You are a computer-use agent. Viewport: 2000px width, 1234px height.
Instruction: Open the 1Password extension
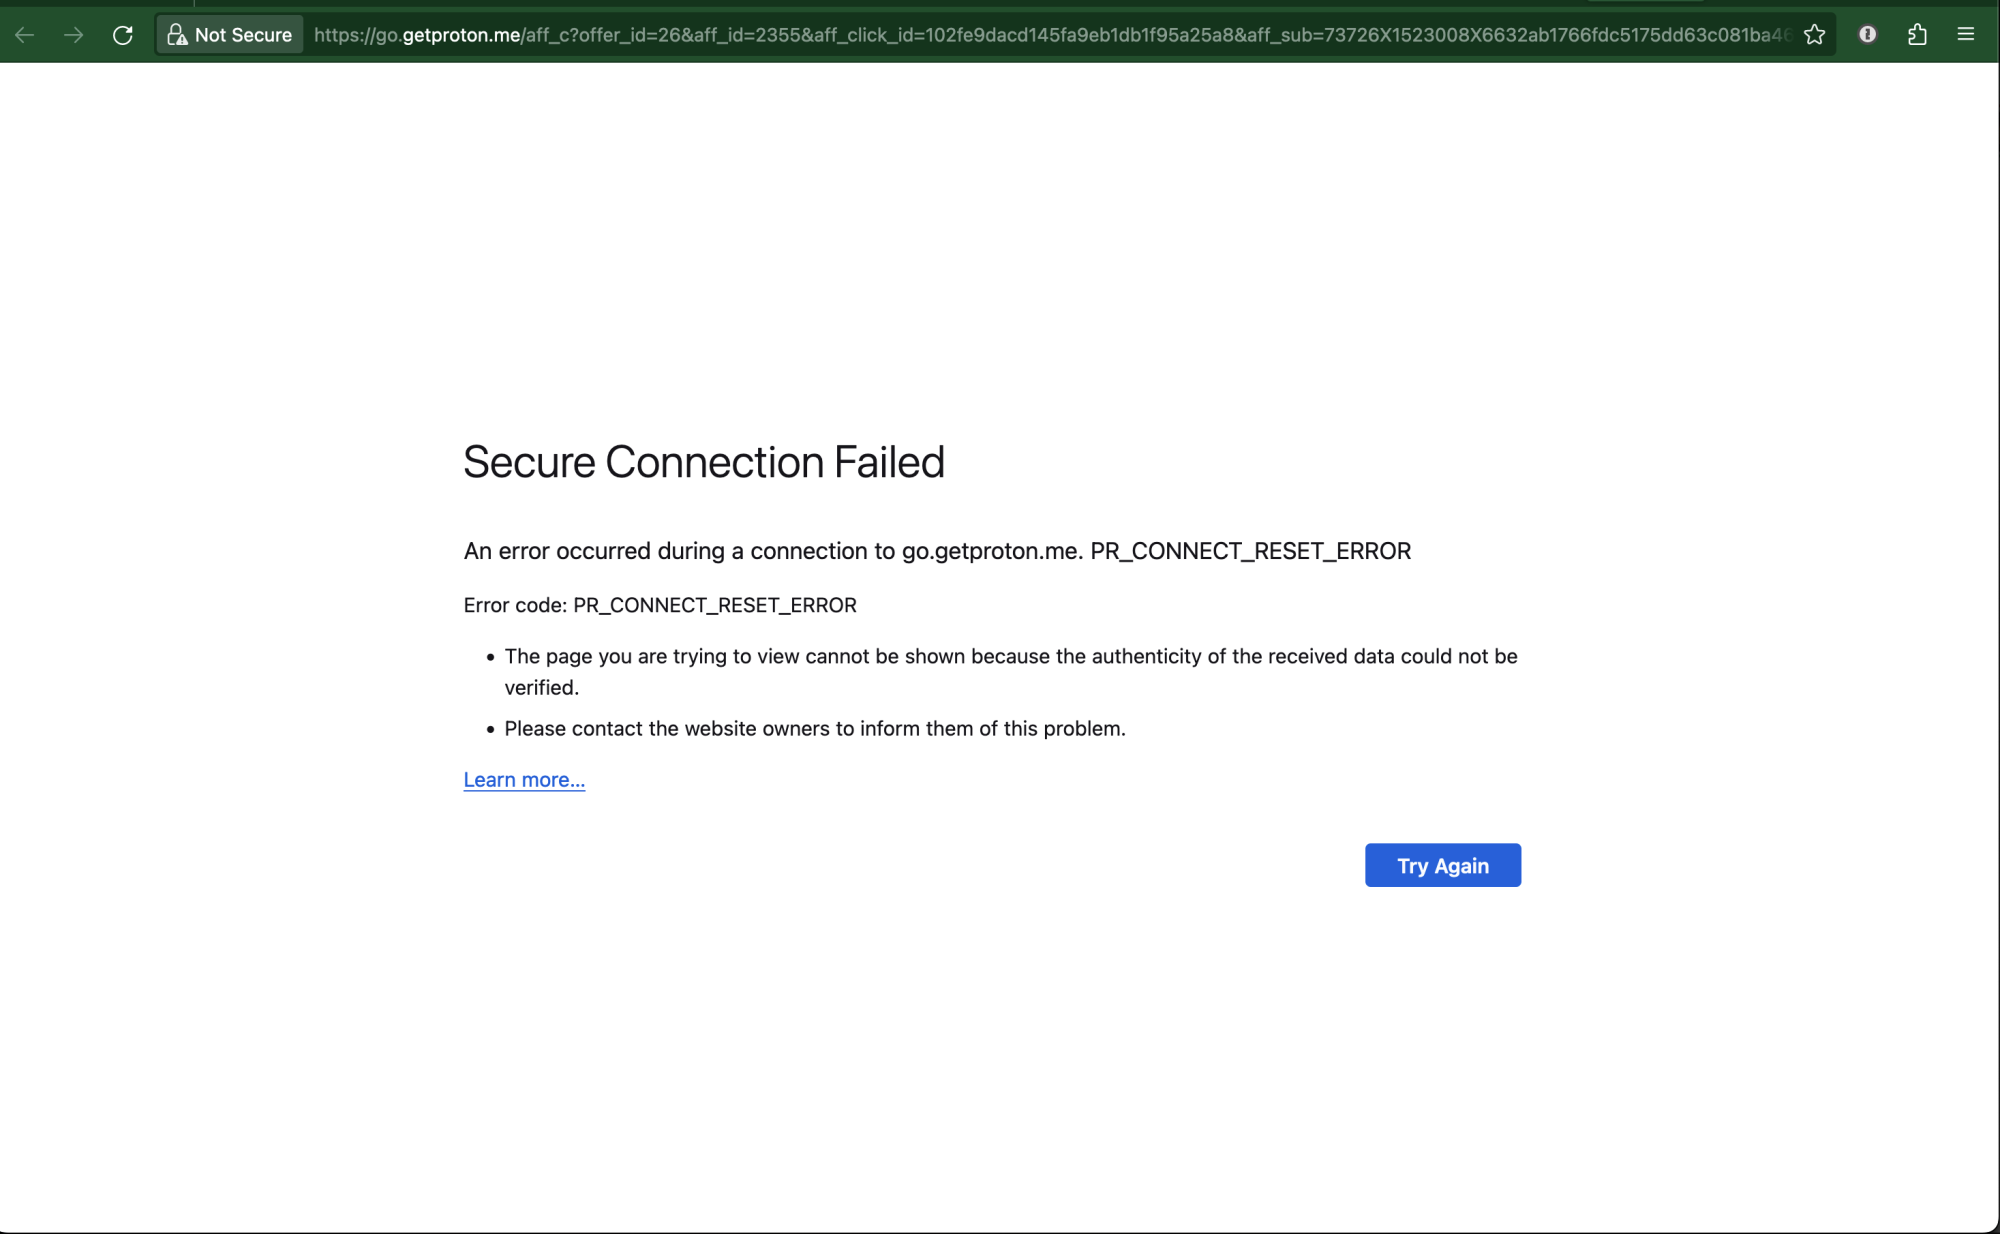(1867, 34)
